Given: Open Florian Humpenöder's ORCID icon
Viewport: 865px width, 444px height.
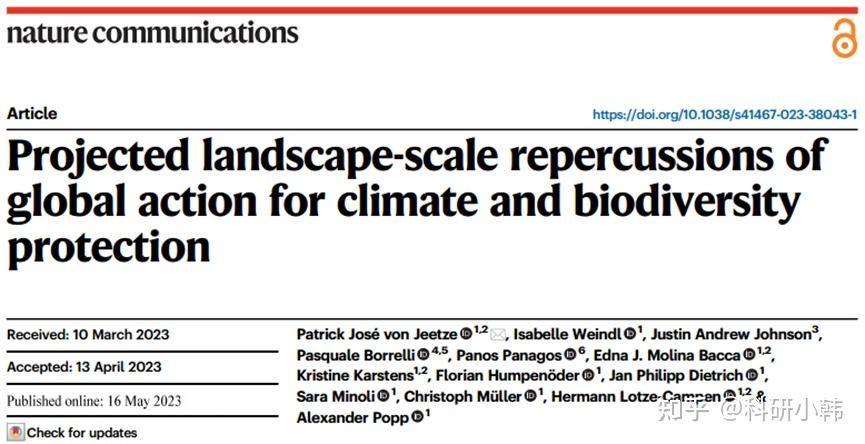Looking at the screenshot, I should [589, 376].
